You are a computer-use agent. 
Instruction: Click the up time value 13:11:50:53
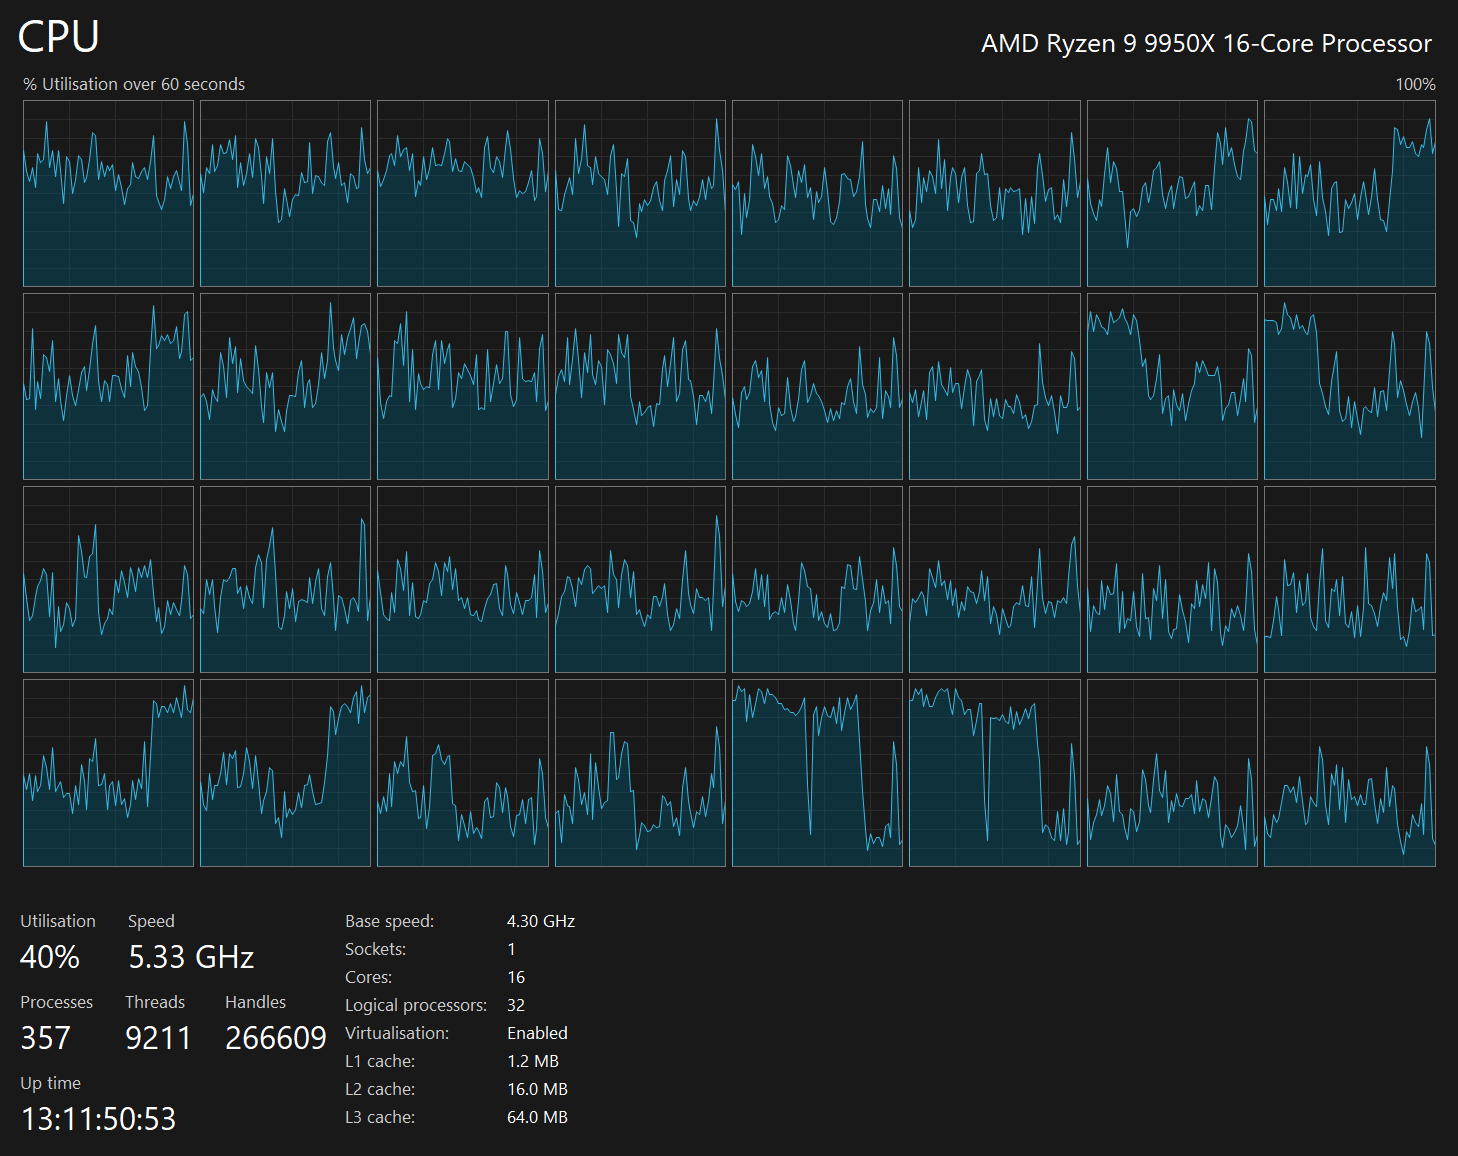pos(98,1119)
